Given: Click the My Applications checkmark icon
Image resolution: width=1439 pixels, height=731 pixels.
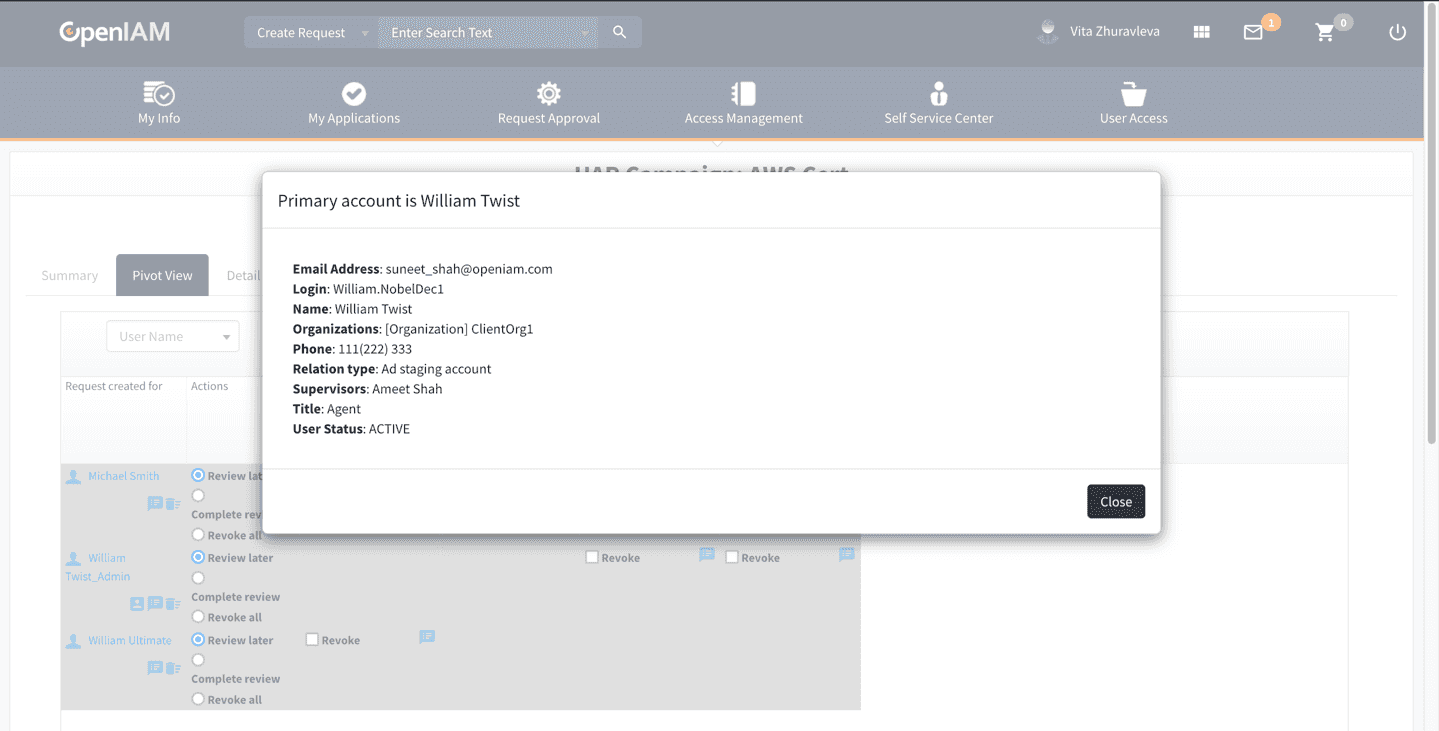Looking at the screenshot, I should pyautogui.click(x=354, y=94).
